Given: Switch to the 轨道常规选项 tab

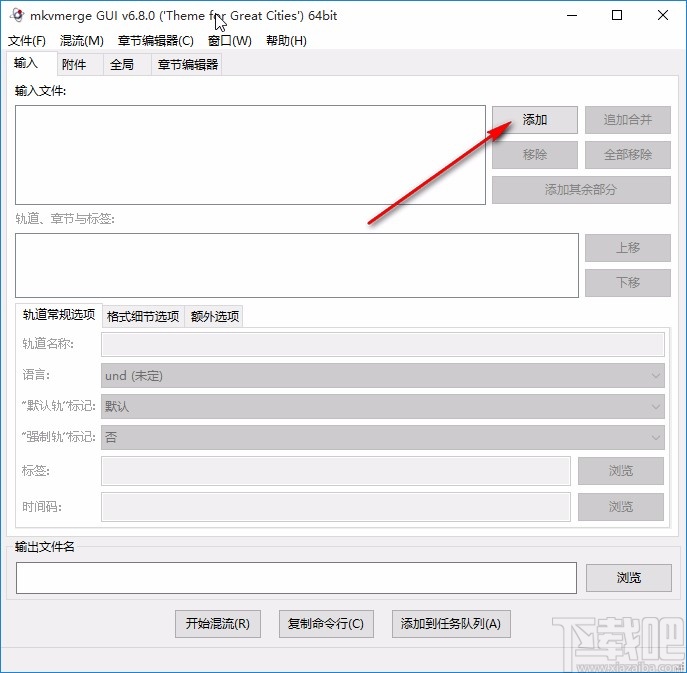Looking at the screenshot, I should (x=59, y=315).
